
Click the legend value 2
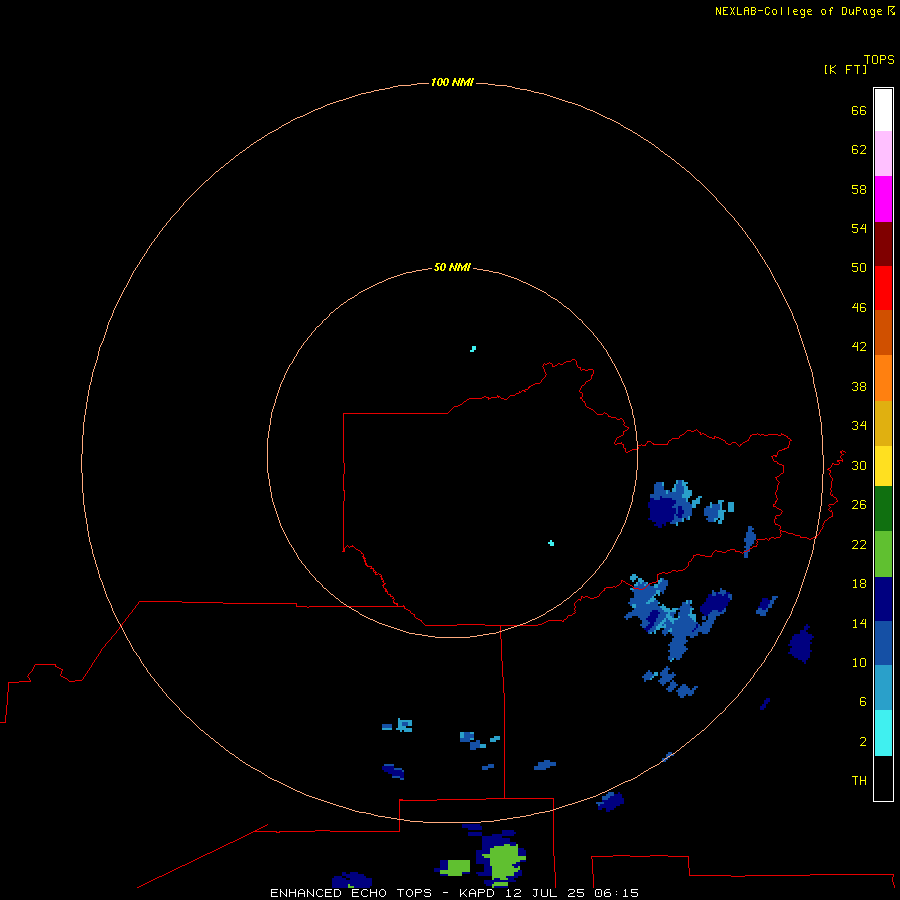tap(863, 742)
